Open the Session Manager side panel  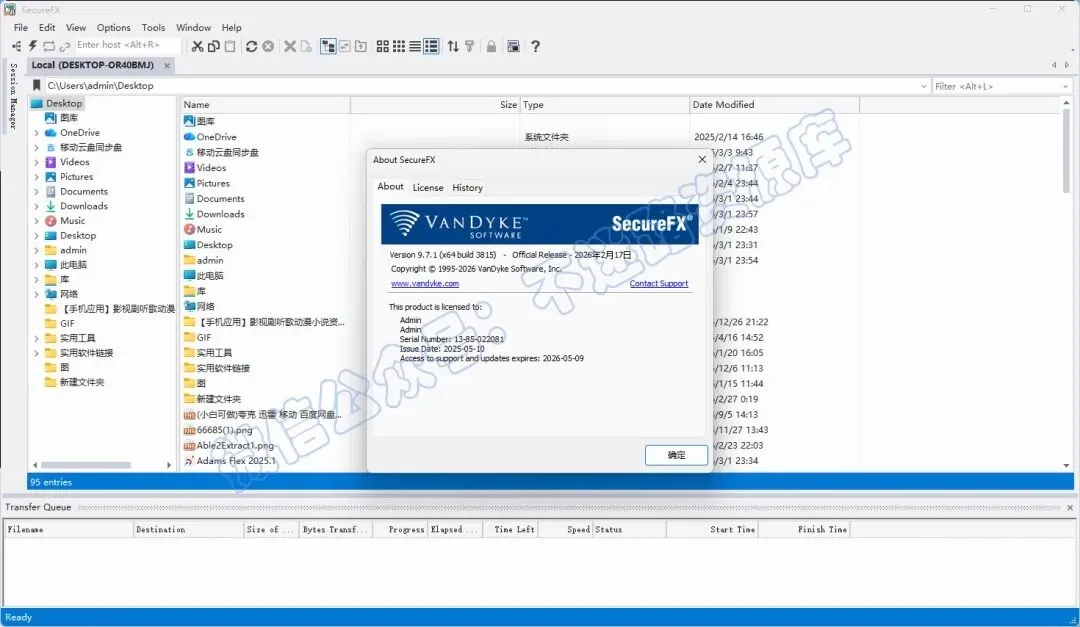[x=12, y=96]
